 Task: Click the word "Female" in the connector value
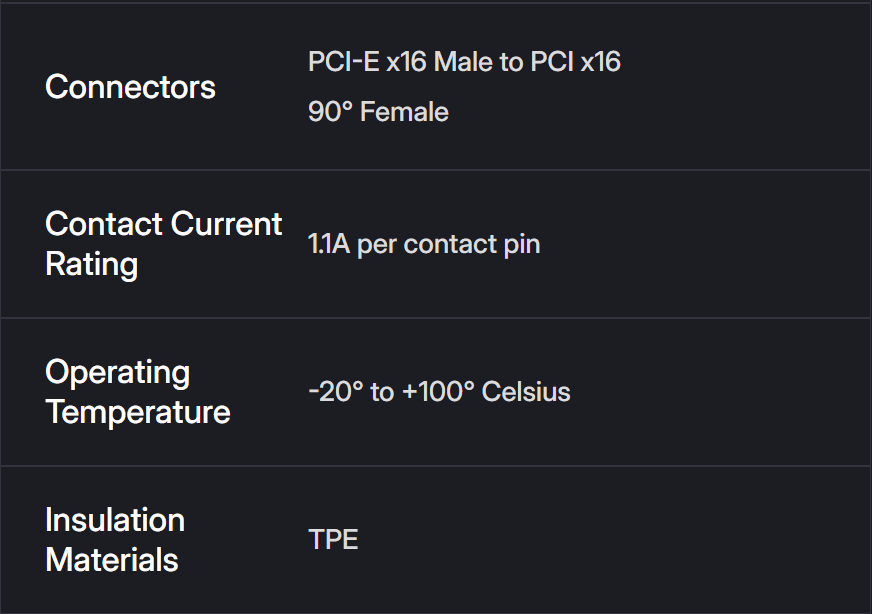pos(404,112)
